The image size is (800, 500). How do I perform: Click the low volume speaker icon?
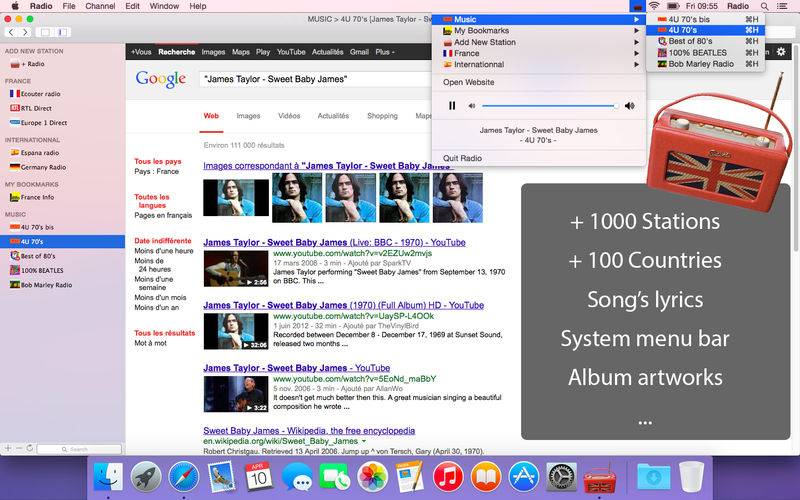point(472,106)
